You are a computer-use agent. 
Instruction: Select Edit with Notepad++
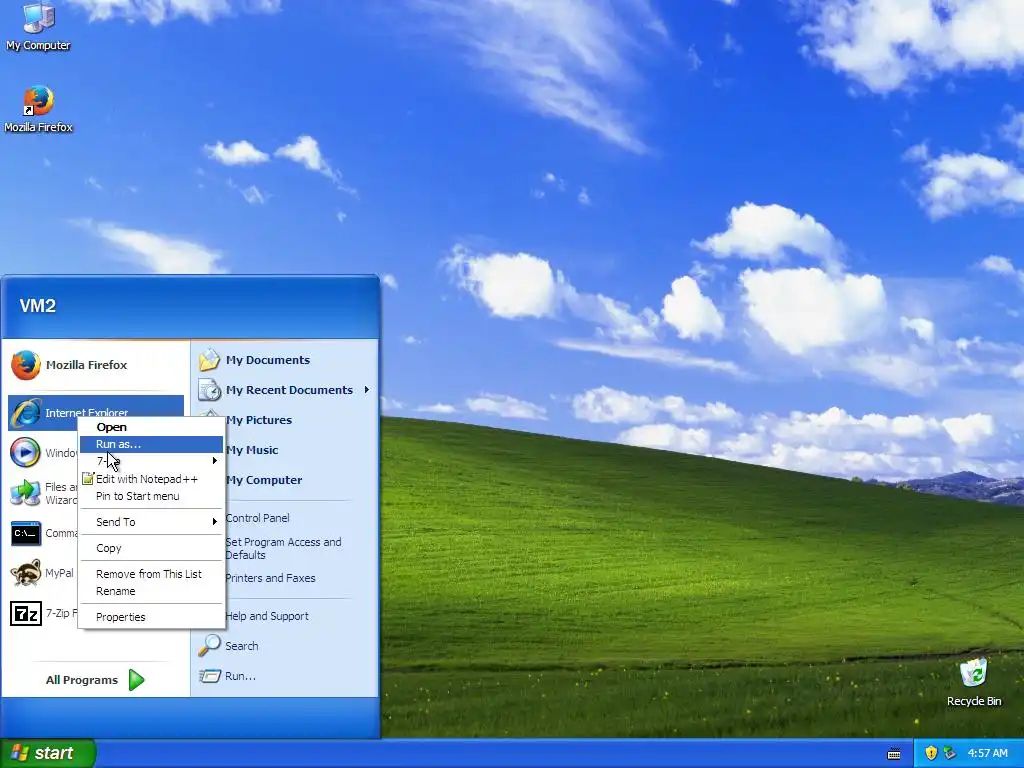152,479
